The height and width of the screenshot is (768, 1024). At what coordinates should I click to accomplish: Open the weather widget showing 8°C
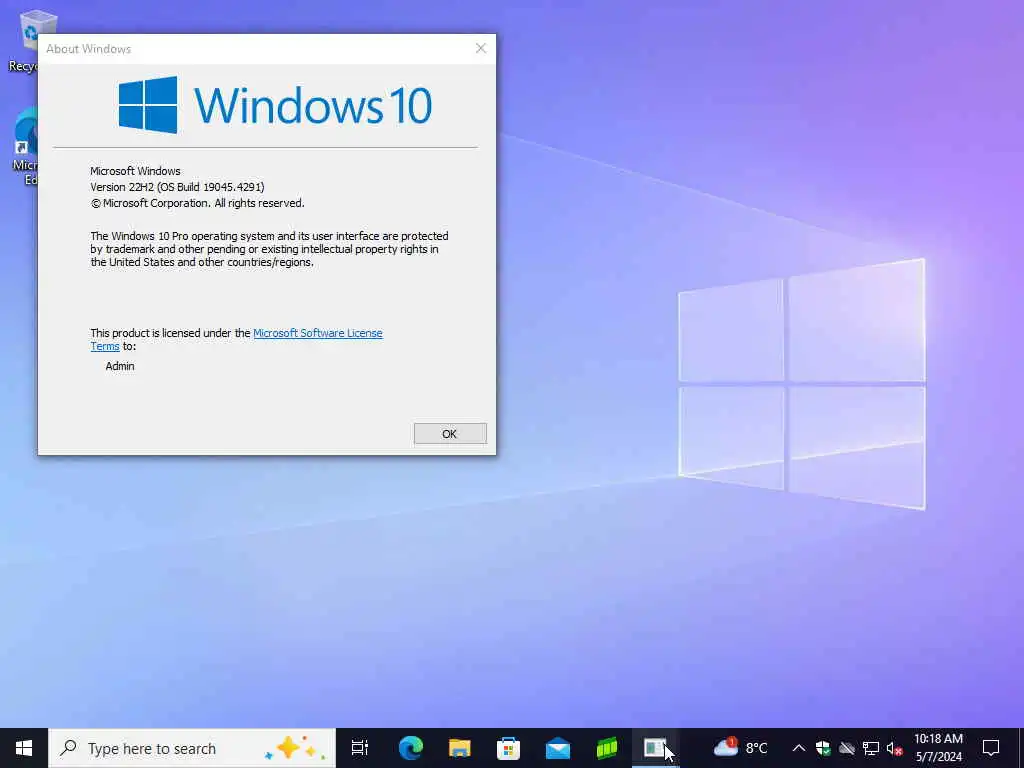(x=740, y=748)
